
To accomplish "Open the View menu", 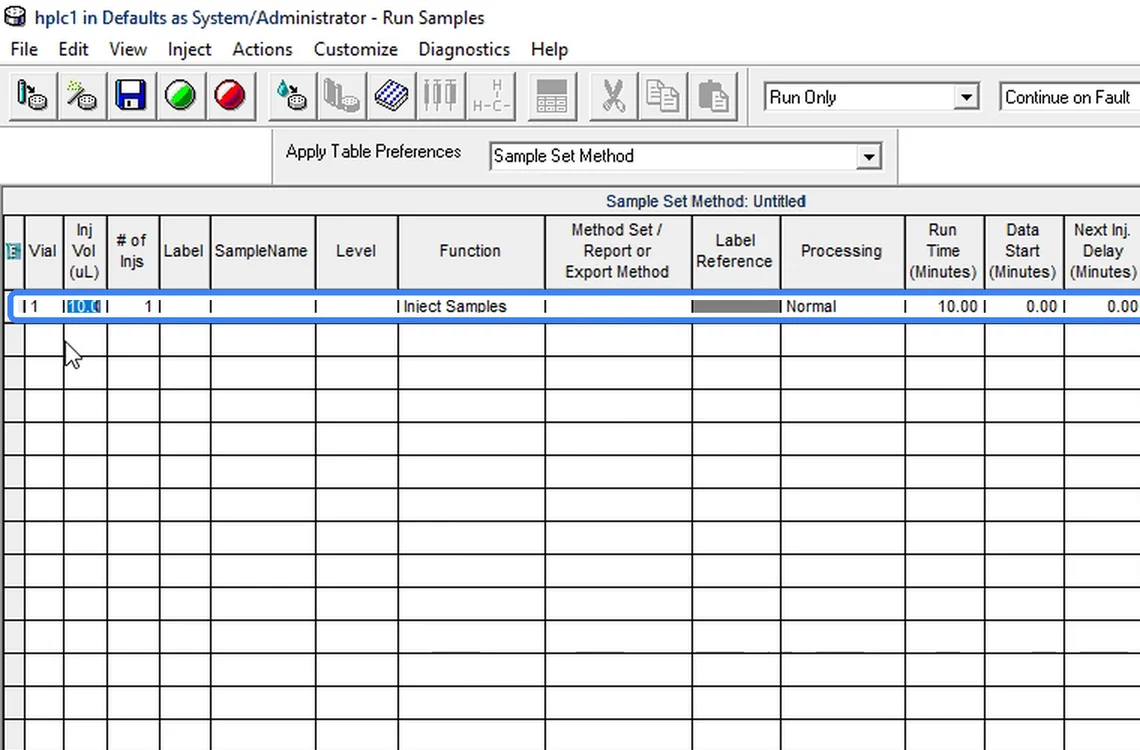I will pos(128,49).
